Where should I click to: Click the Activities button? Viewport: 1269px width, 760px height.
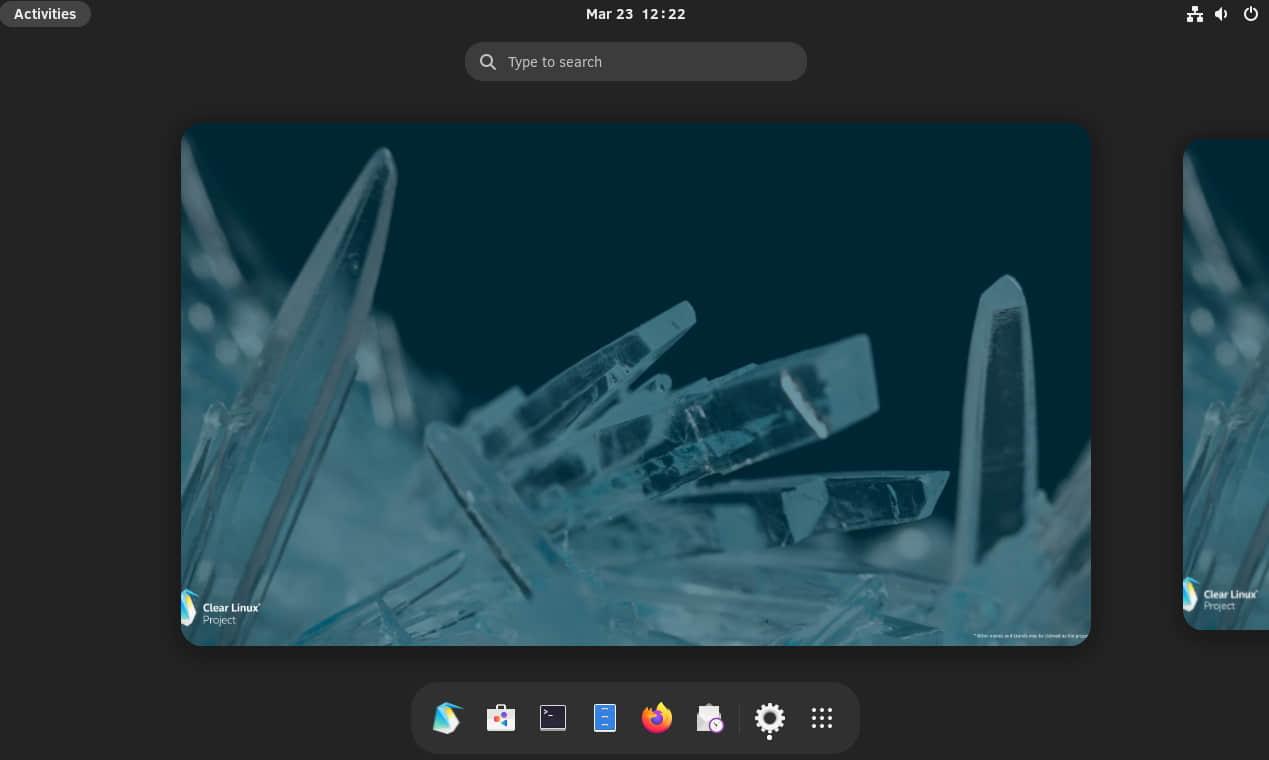tap(45, 14)
